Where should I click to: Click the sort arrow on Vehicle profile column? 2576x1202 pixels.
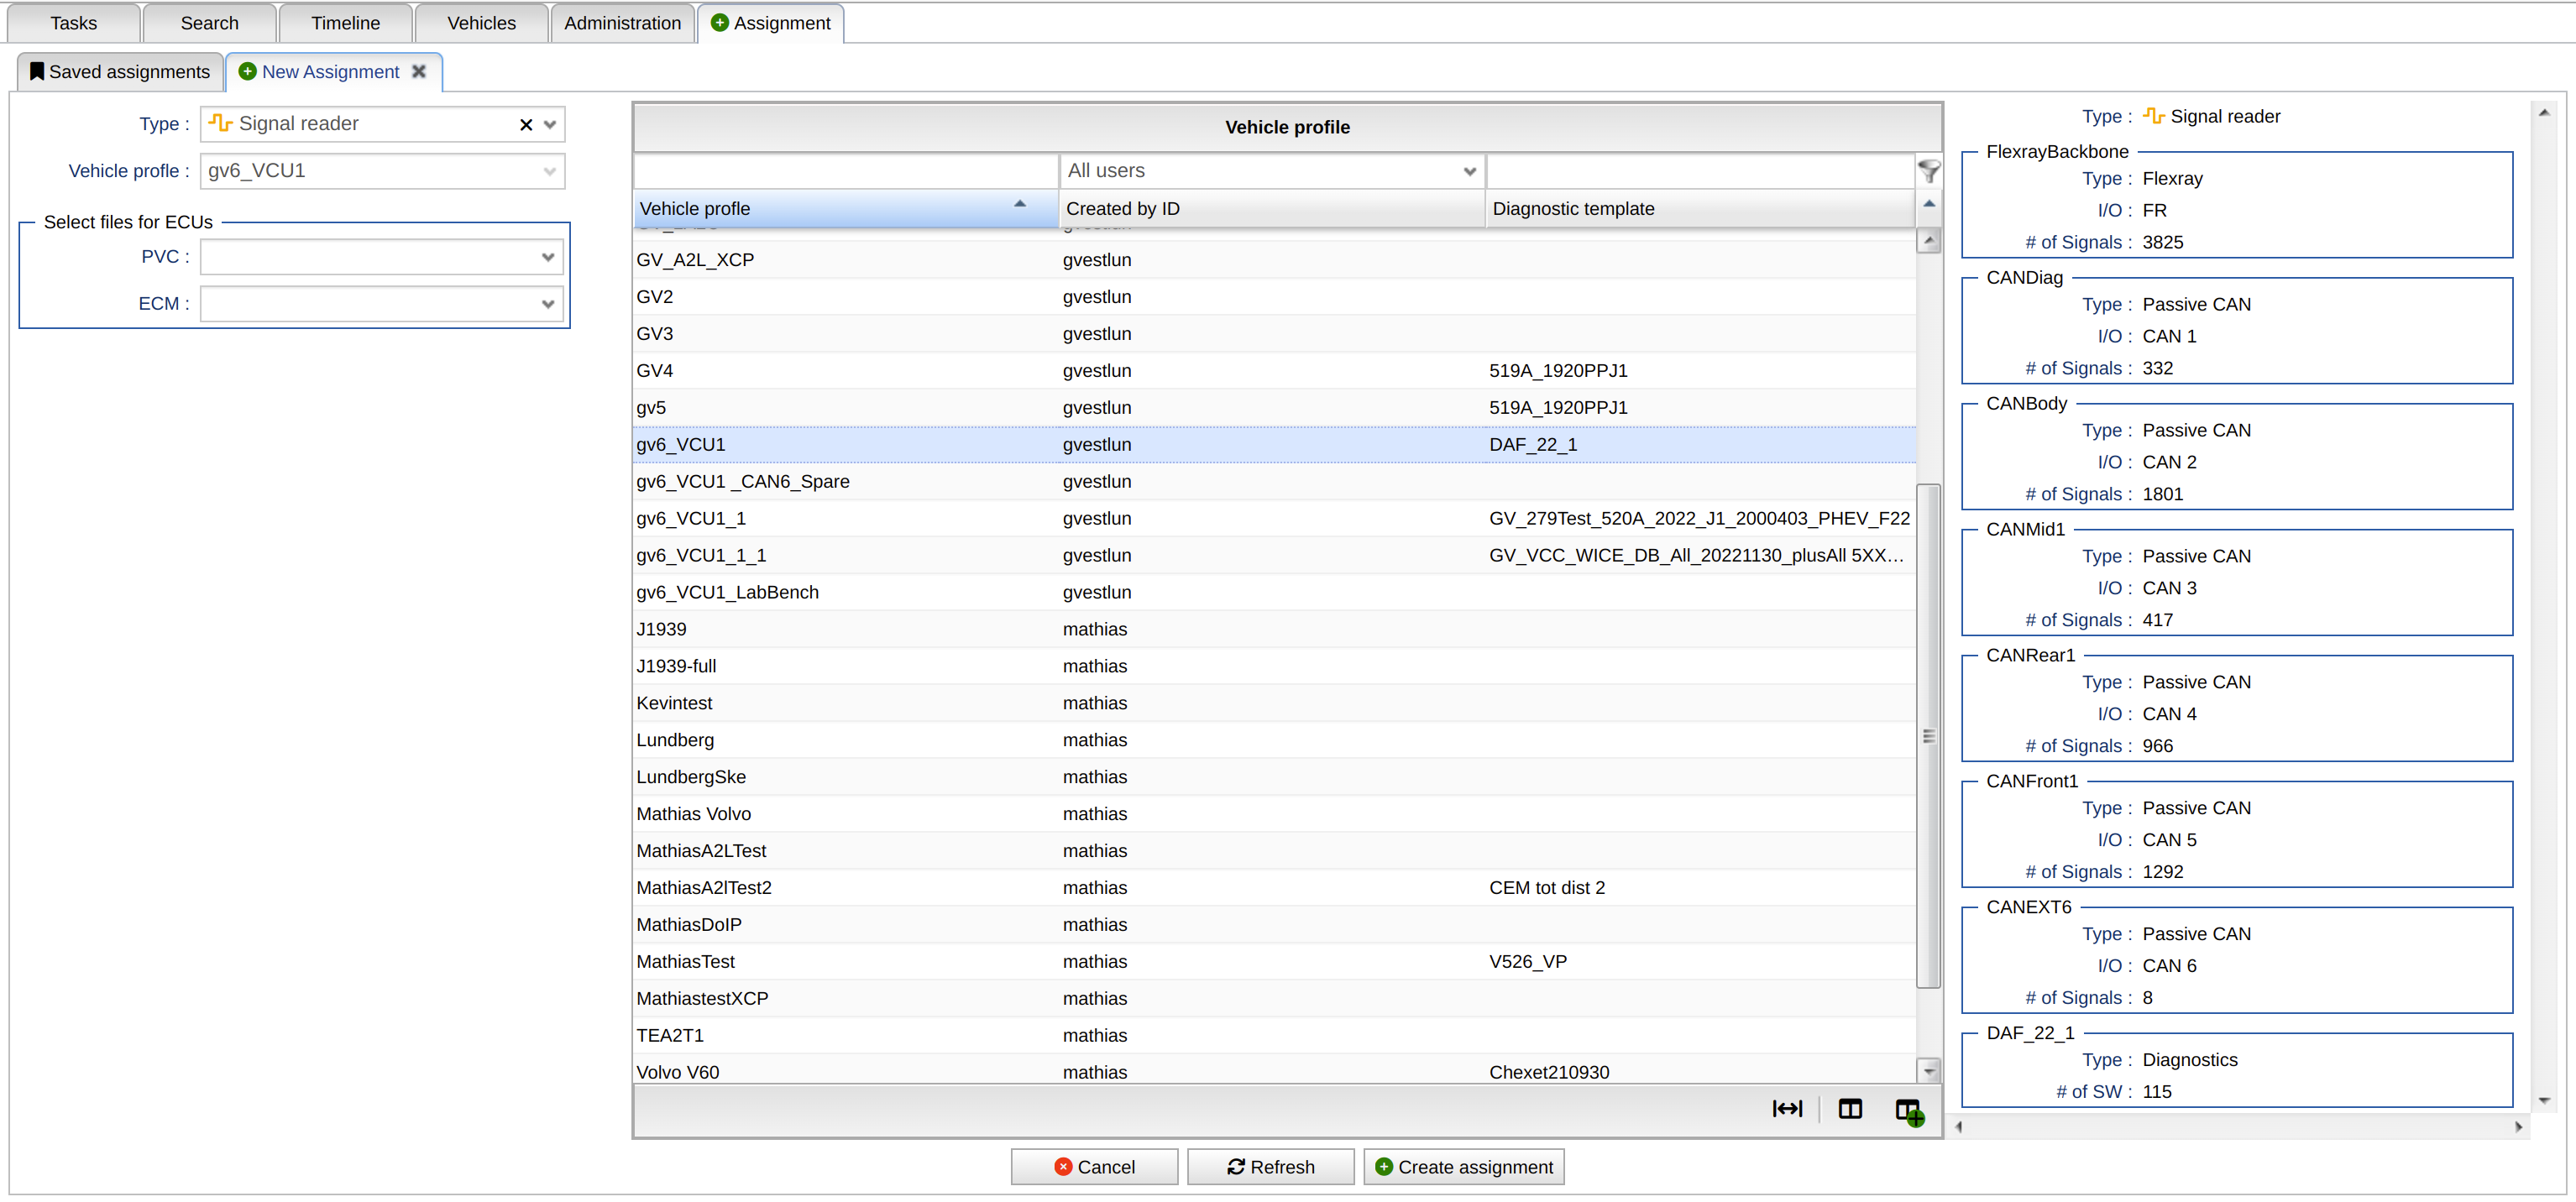[x=1019, y=204]
